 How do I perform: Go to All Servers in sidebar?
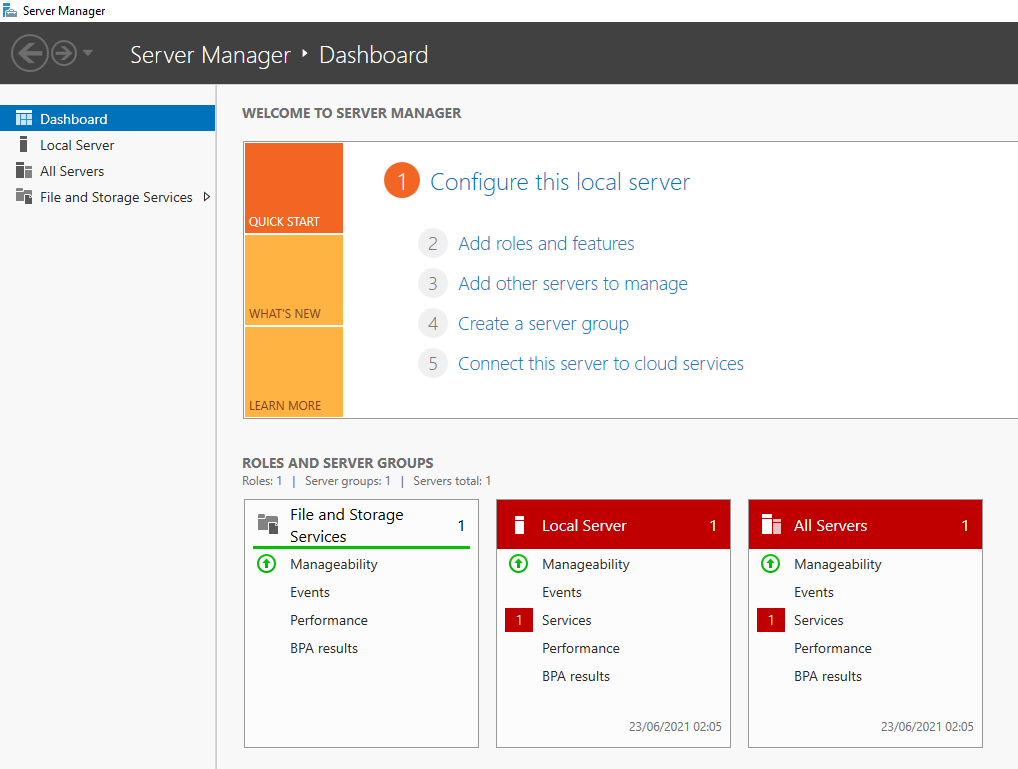tap(72, 171)
